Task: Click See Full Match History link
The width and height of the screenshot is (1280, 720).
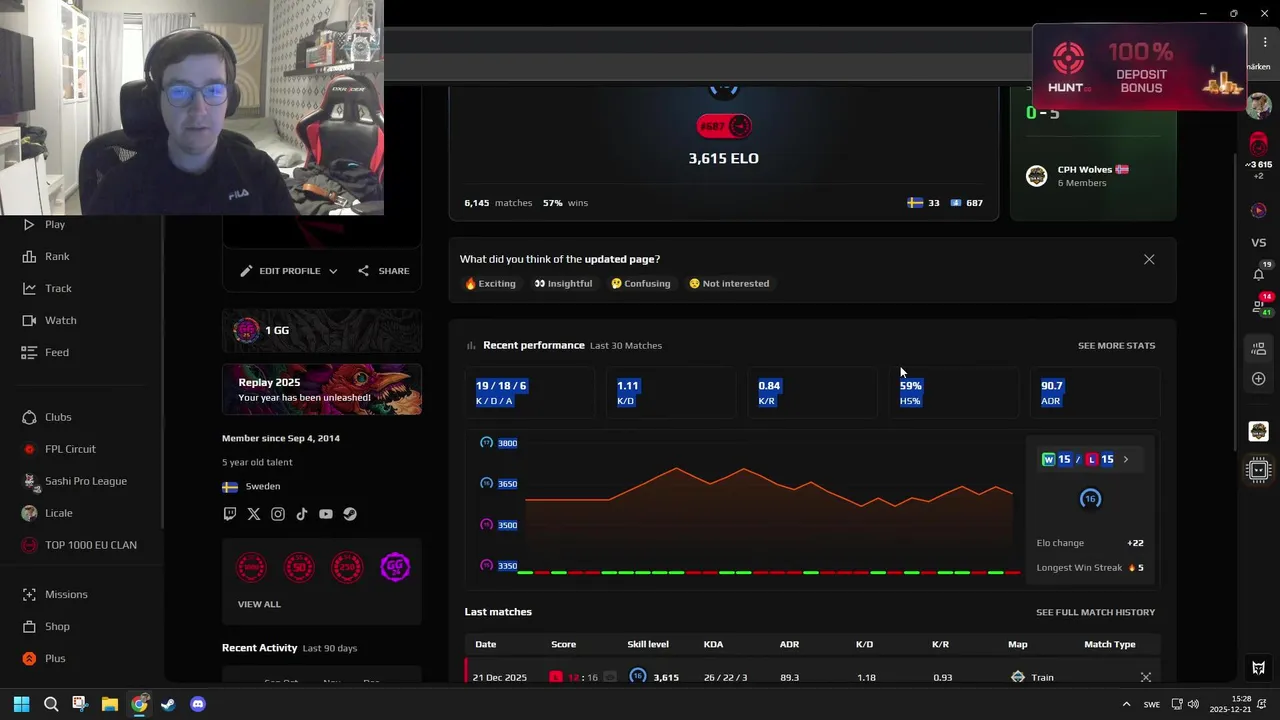Action: click(1095, 612)
